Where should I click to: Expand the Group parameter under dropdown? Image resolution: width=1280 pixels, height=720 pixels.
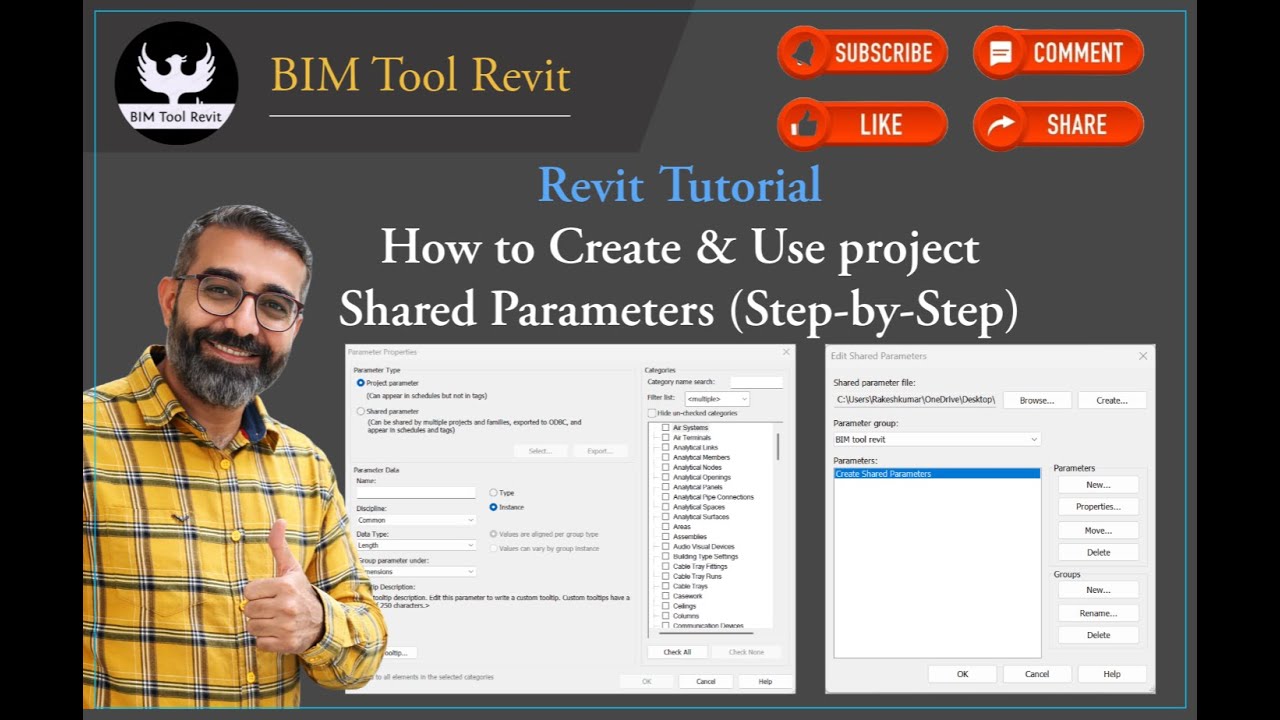click(x=416, y=572)
